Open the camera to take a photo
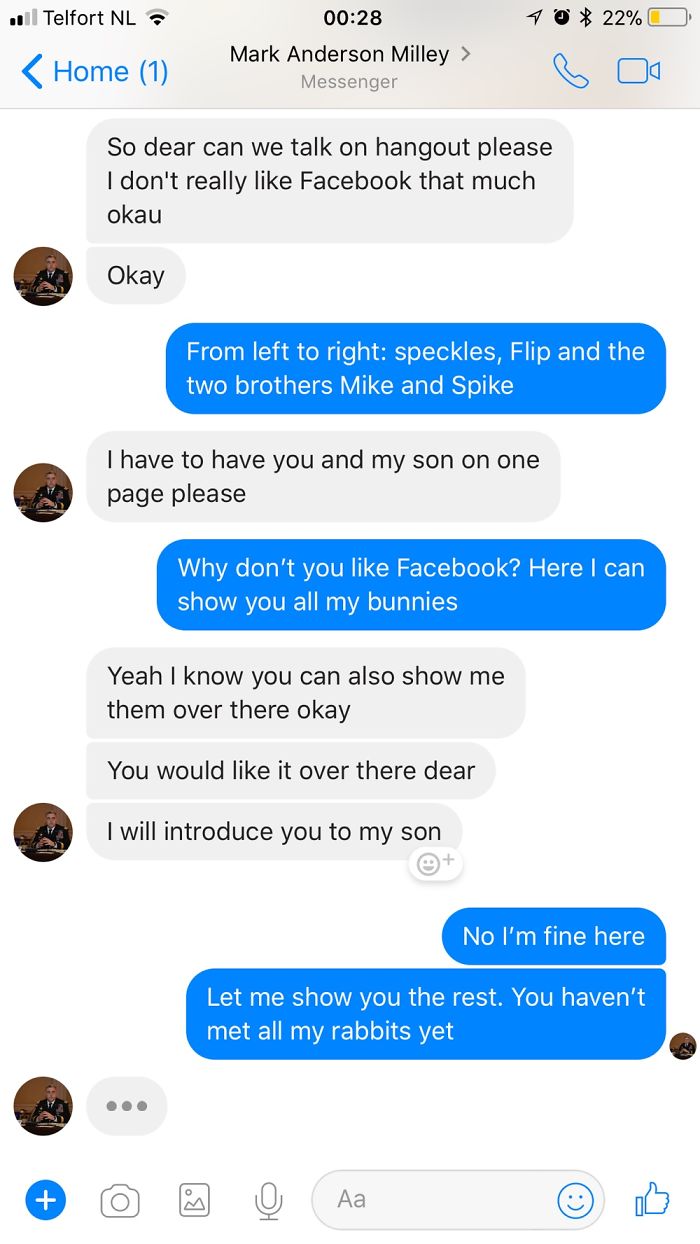700x1244 pixels. tap(120, 1199)
